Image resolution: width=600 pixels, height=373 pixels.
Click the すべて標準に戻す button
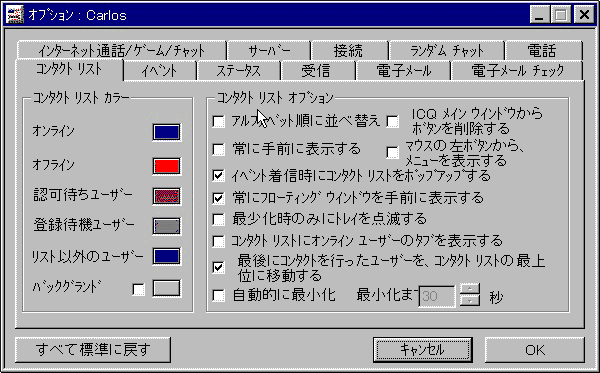[93, 350]
